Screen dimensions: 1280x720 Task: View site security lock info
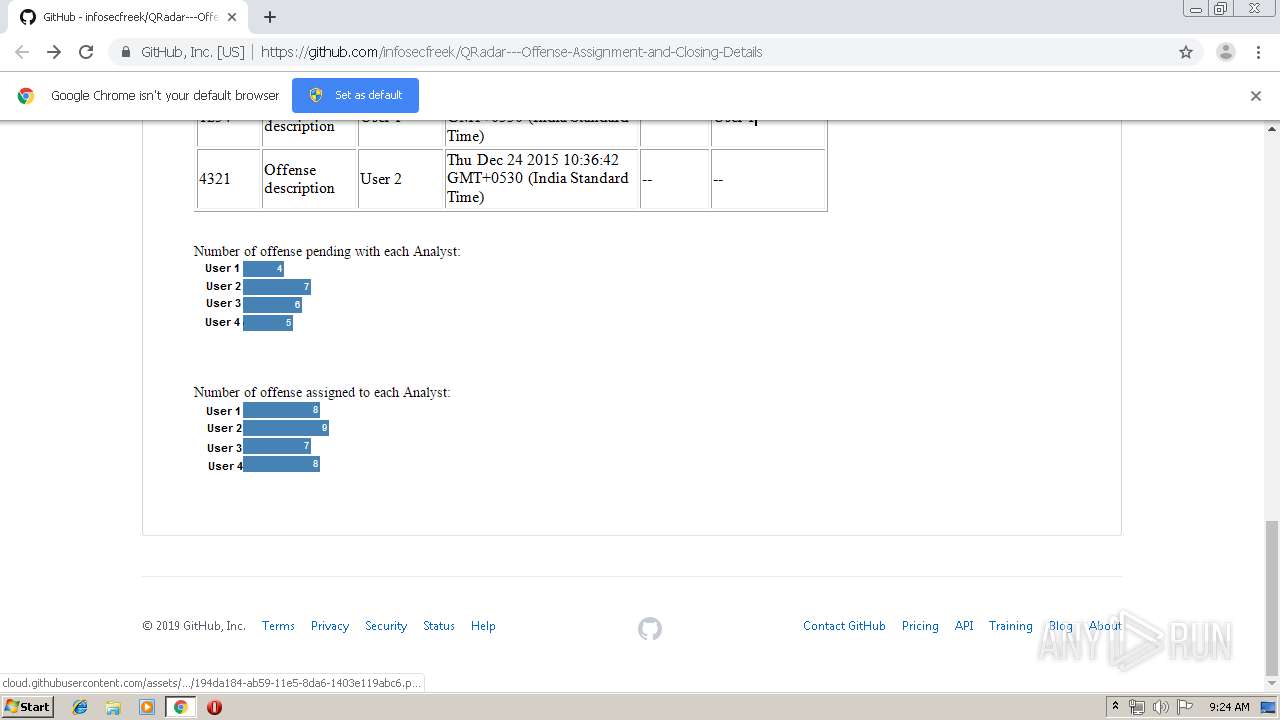coord(126,52)
